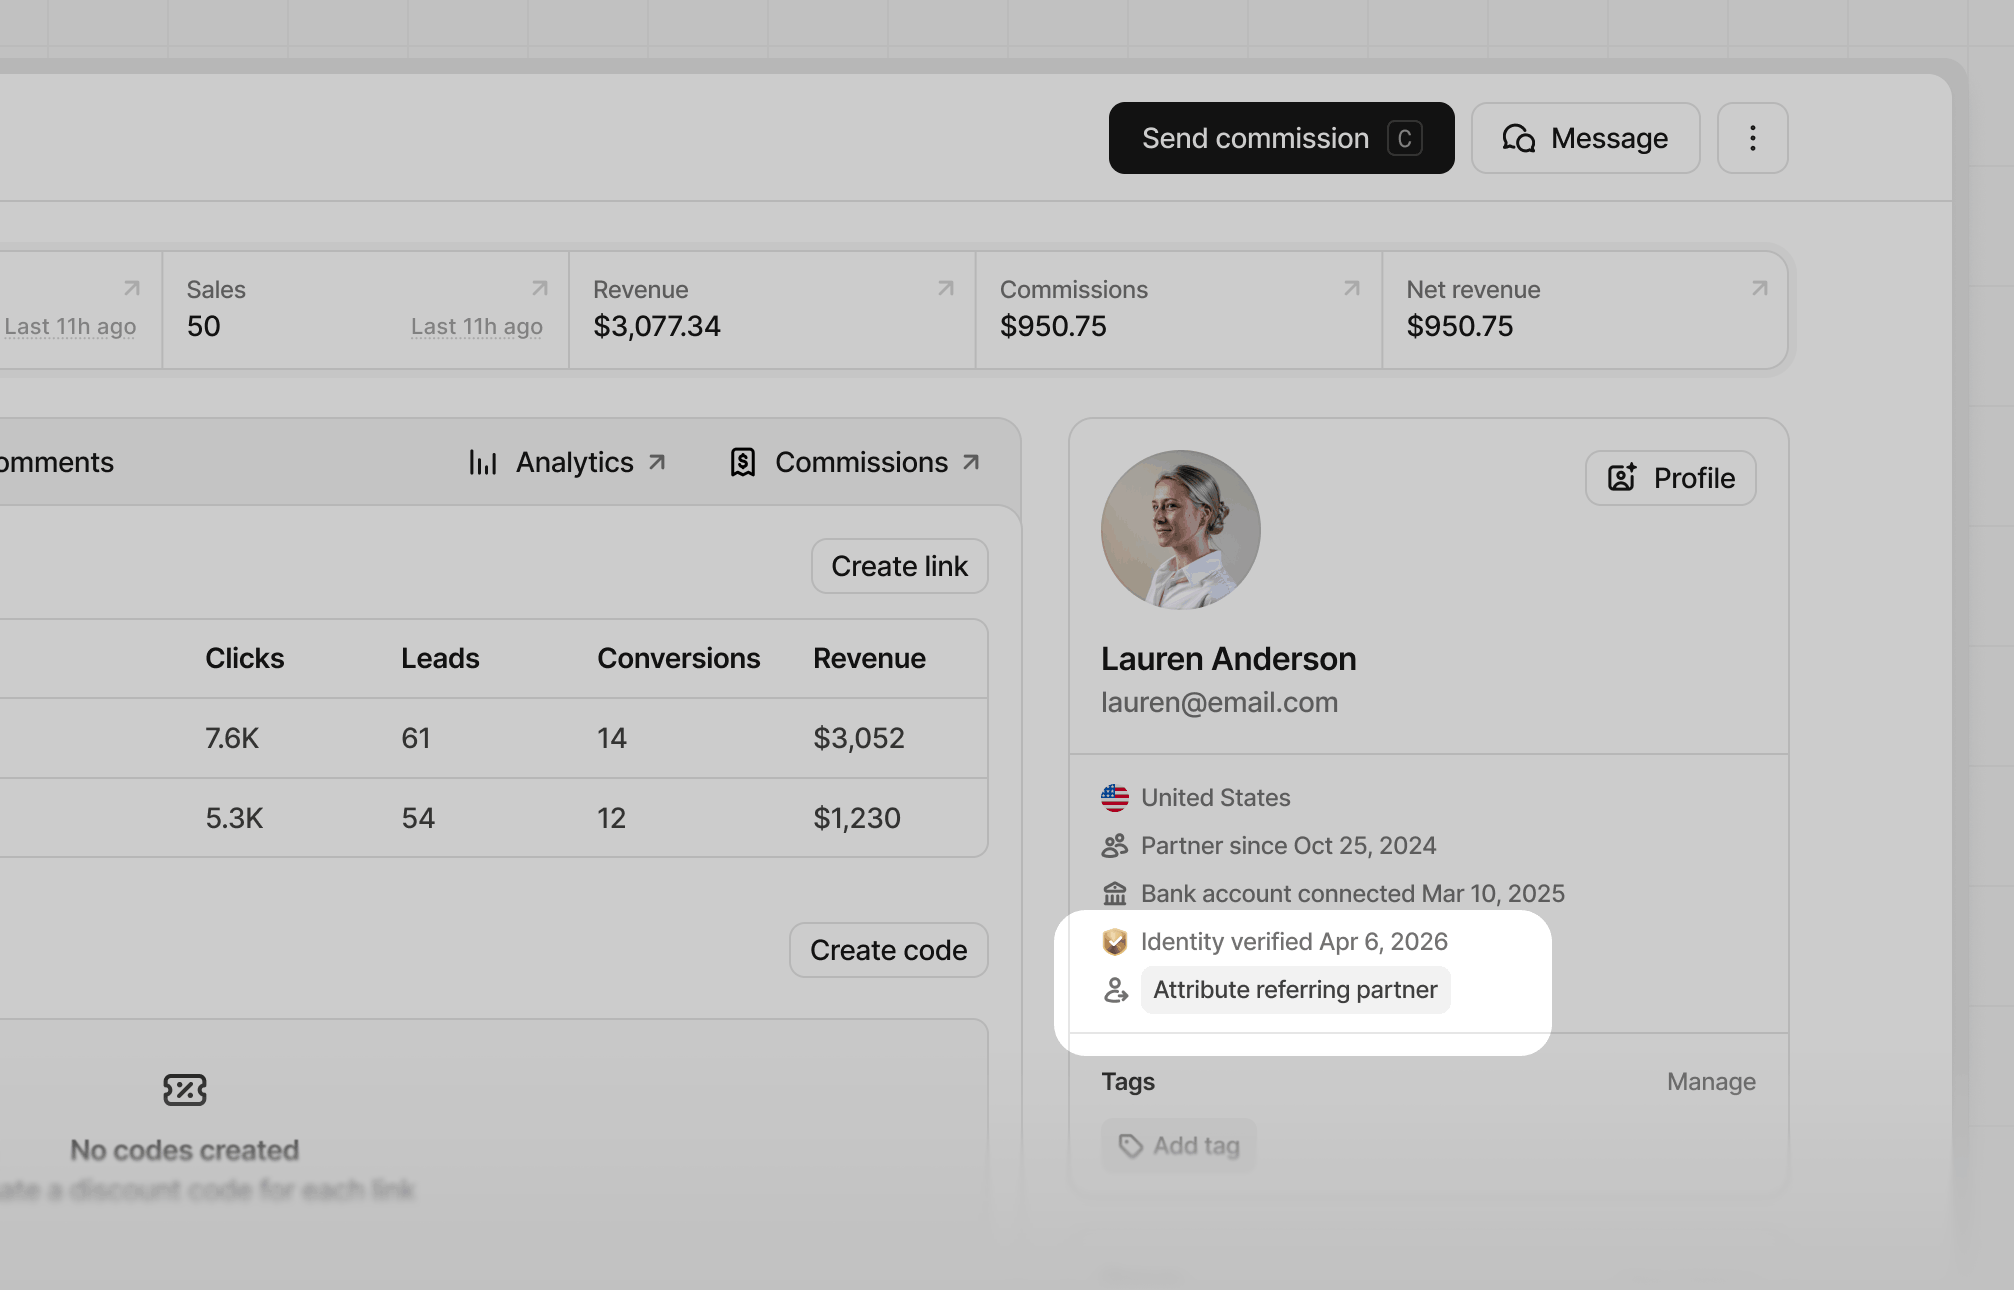Select the 12 conversions cell
This screenshot has width=2014, height=1290.
611,818
